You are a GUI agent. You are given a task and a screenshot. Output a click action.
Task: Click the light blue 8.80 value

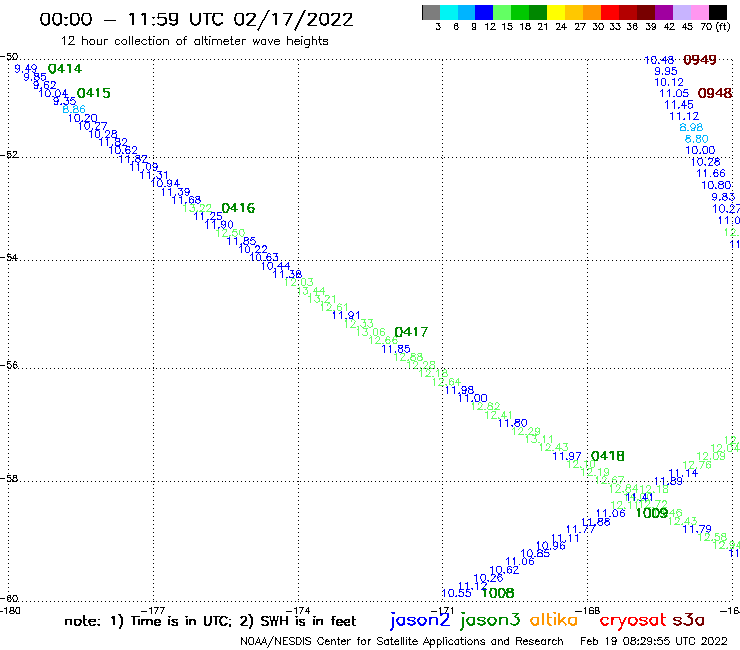697,139
